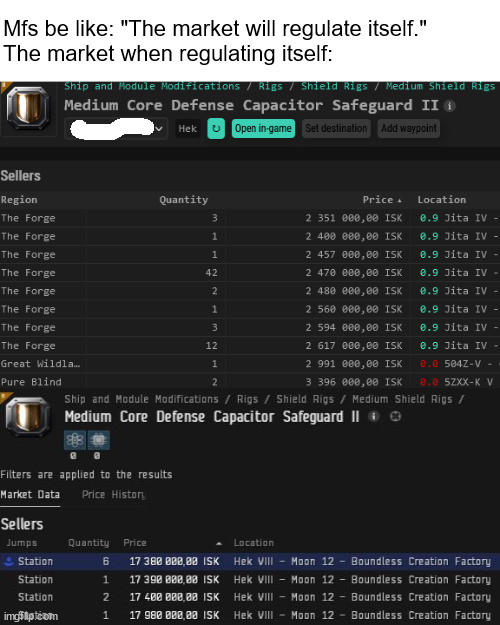
Task: Select the 17 400 000,00 ISK Hek row
Action: [x=250, y=597]
